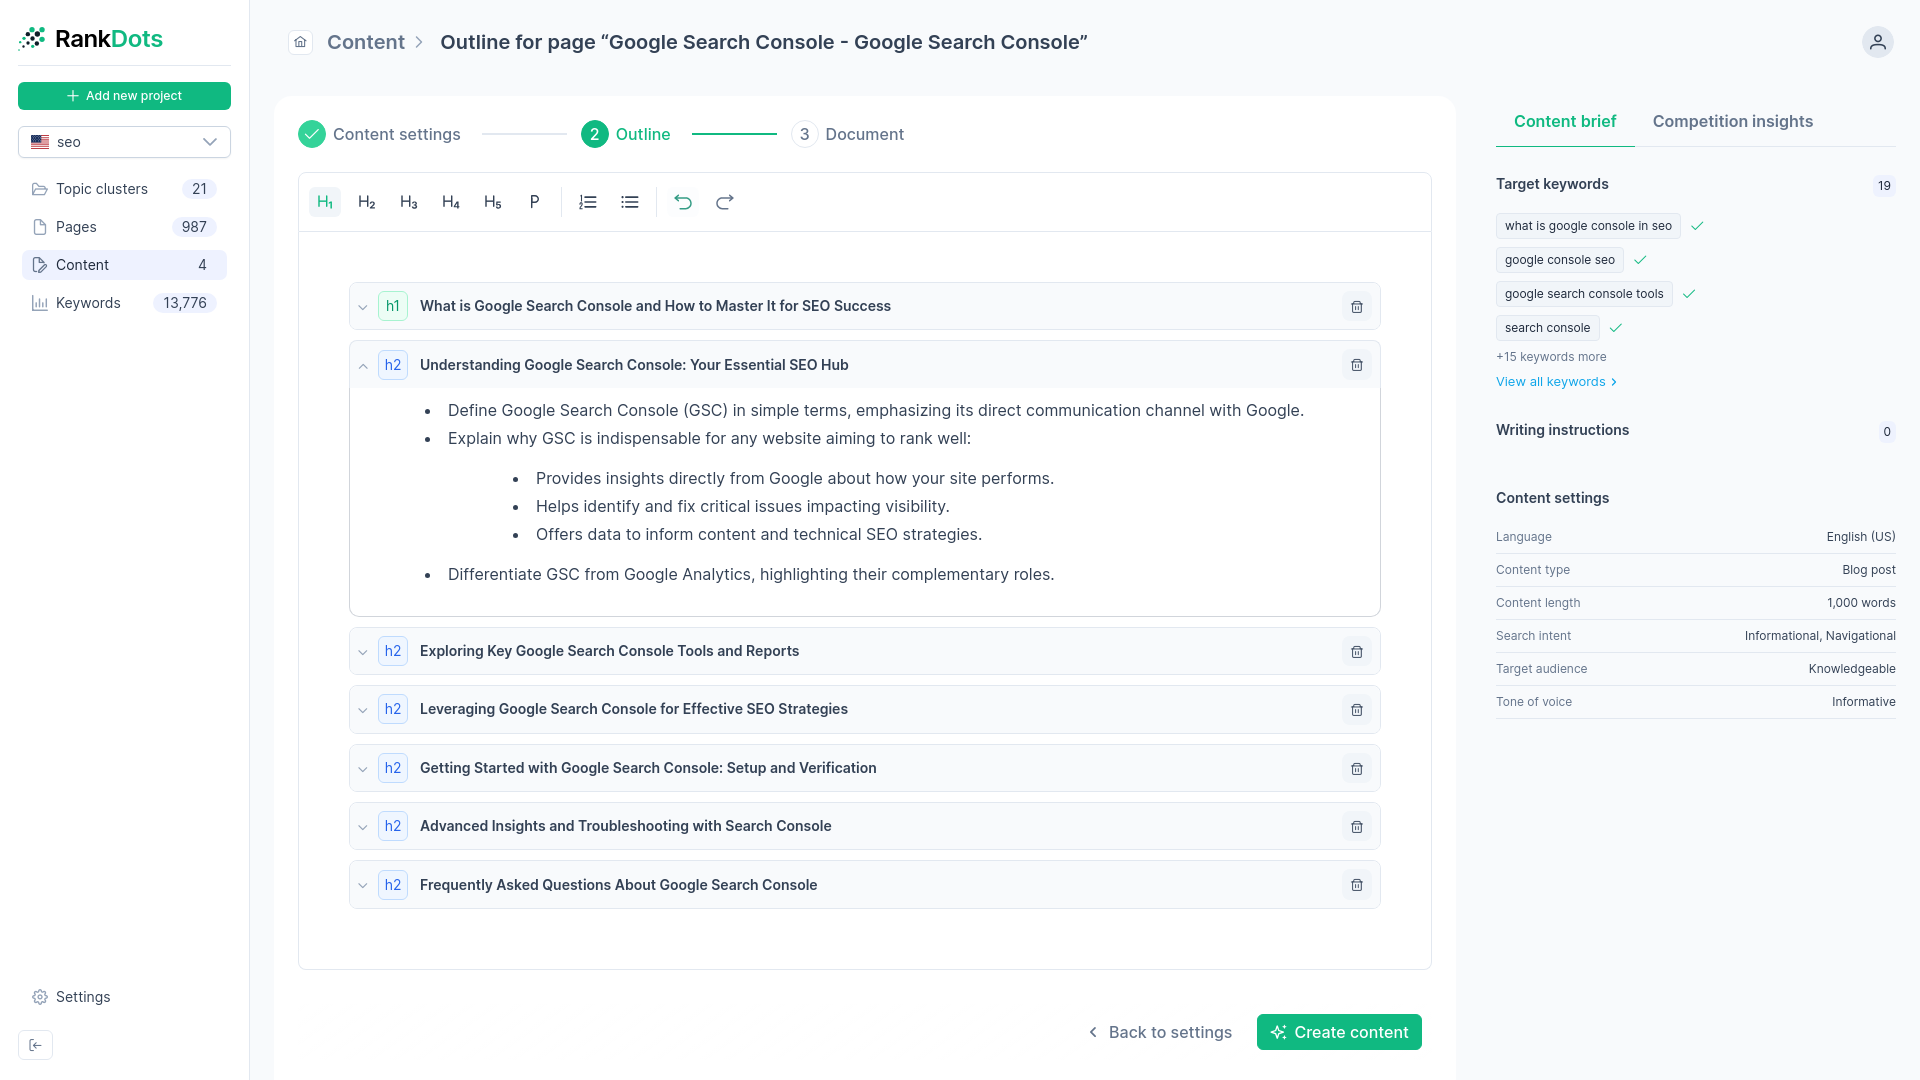
Task: Apply H2 heading format in toolbar
Action: (367, 202)
